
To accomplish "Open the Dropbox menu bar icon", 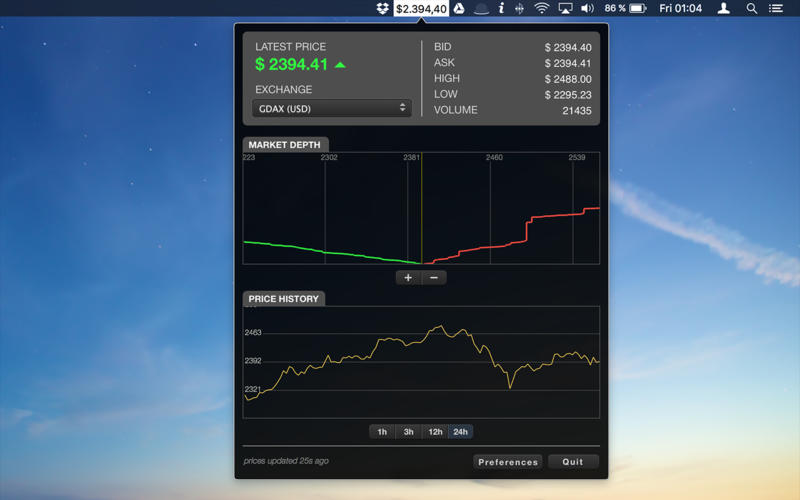I will (382, 9).
